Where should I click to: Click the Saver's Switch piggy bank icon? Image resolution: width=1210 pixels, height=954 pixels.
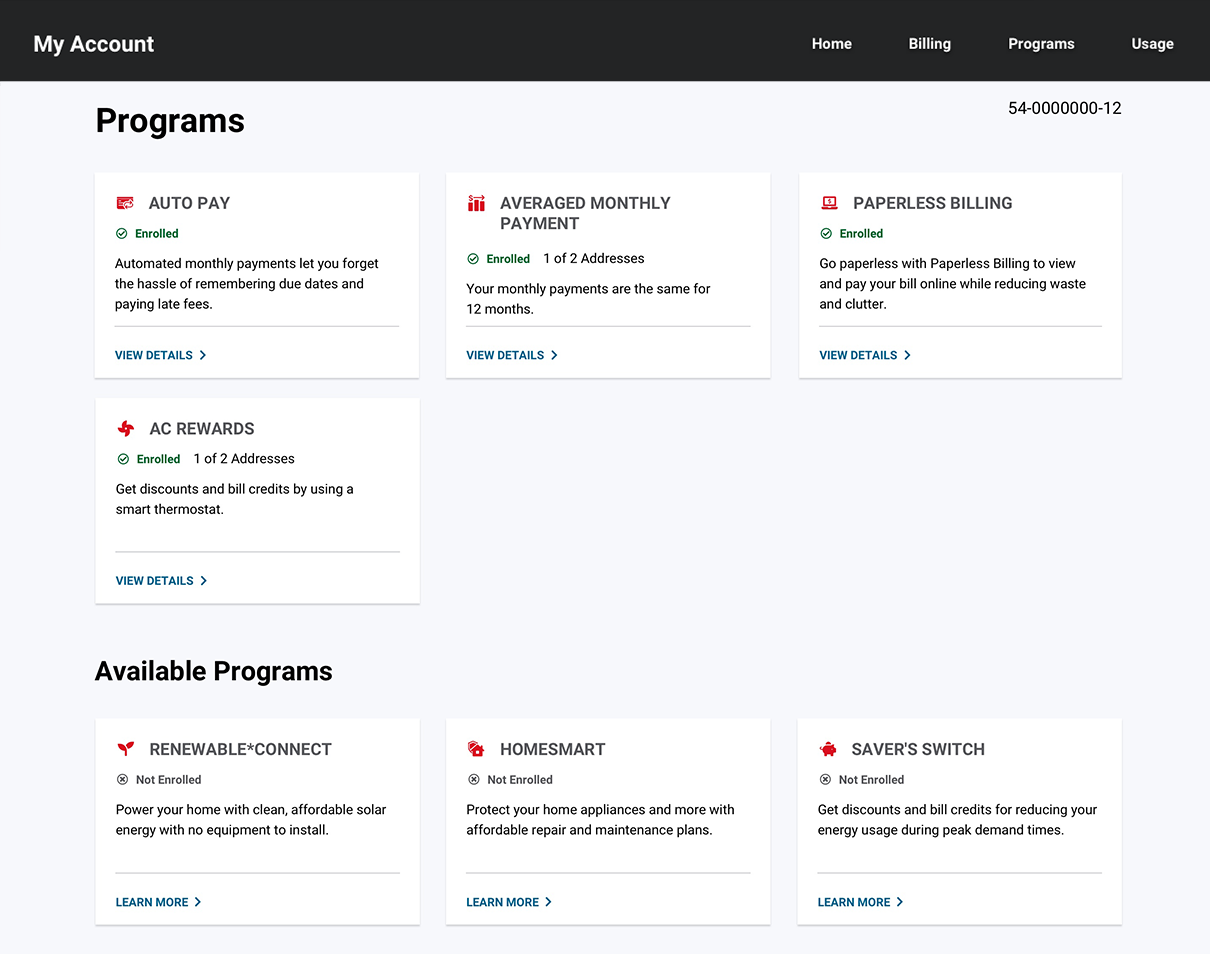(828, 749)
